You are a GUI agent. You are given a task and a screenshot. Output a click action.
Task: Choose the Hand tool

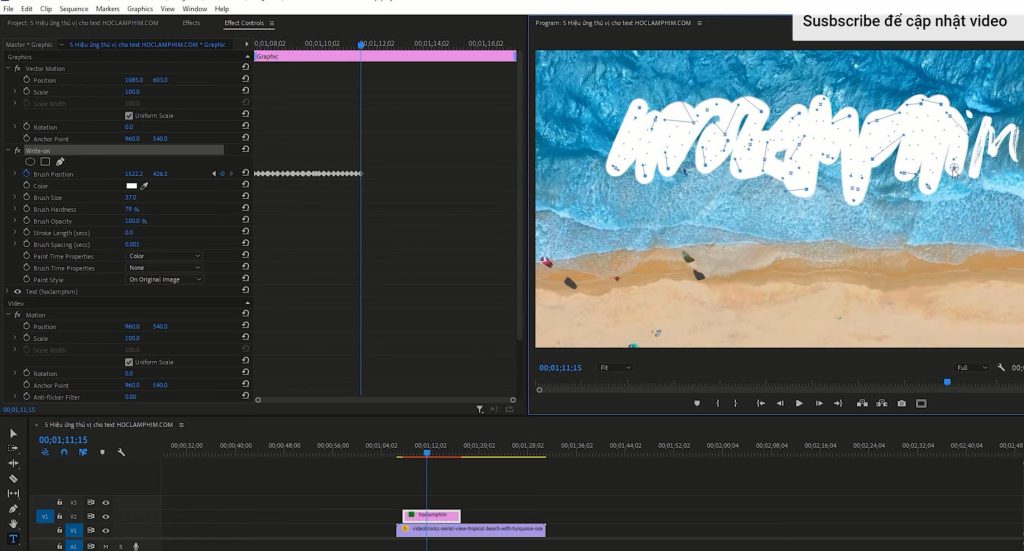click(x=13, y=524)
